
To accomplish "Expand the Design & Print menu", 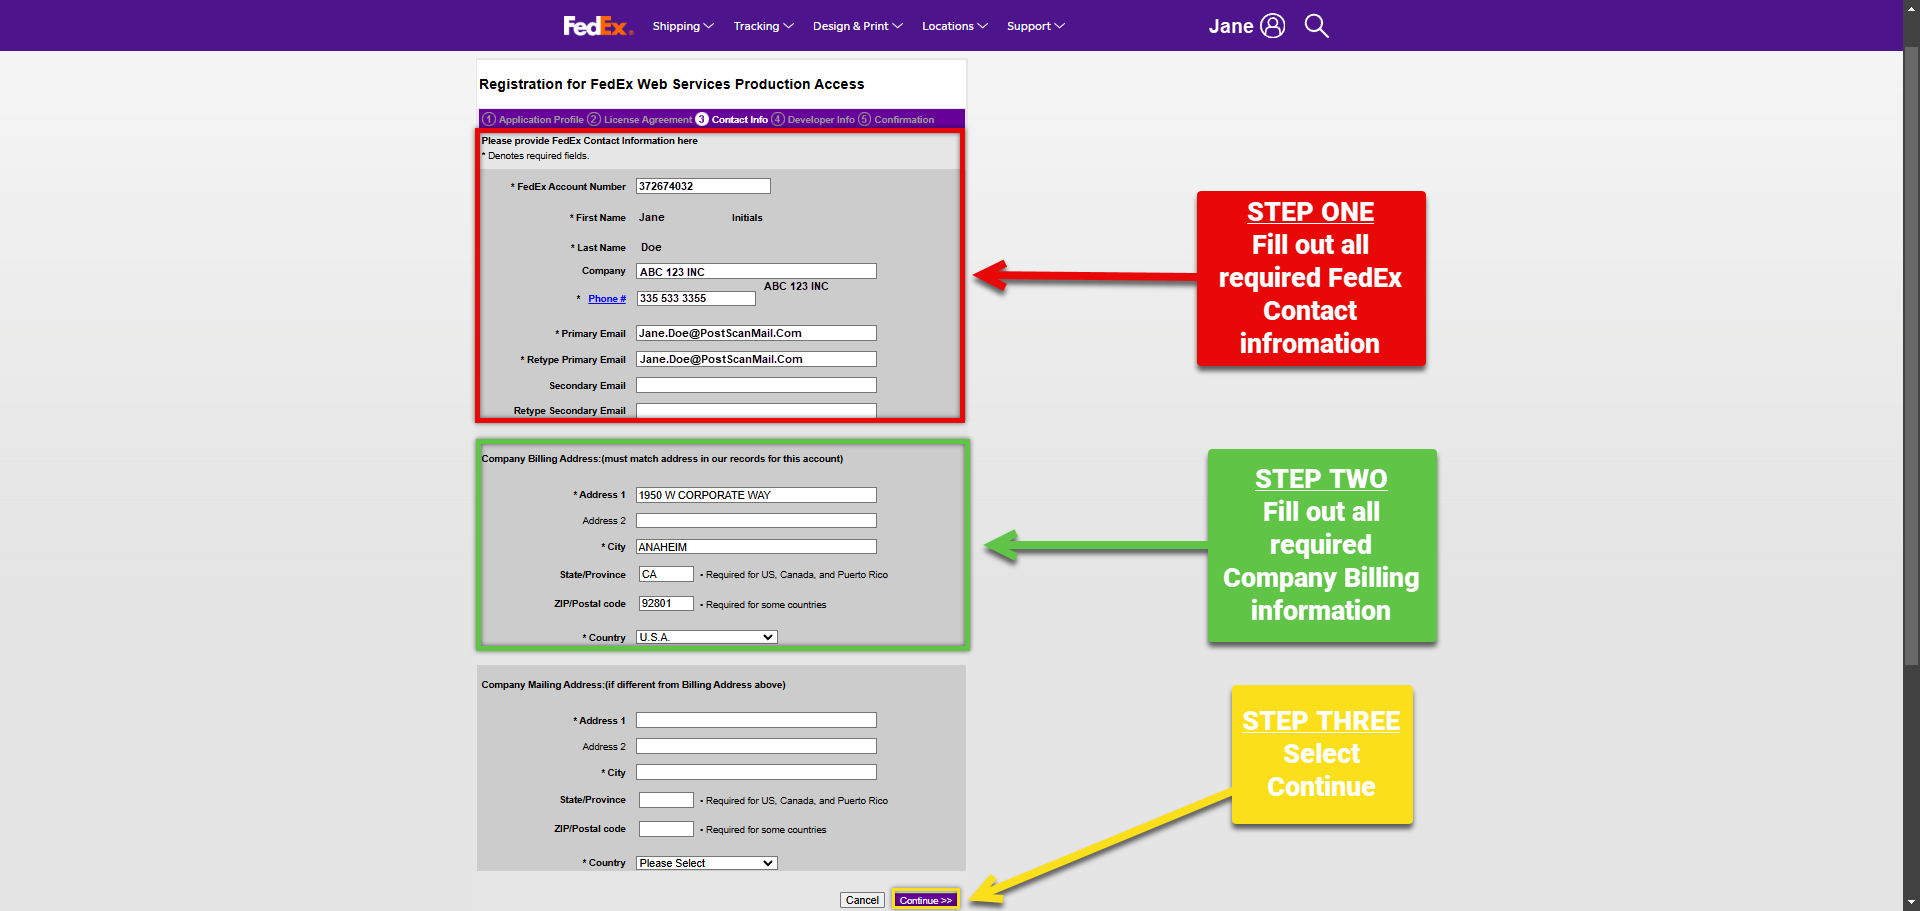I will pos(857,26).
